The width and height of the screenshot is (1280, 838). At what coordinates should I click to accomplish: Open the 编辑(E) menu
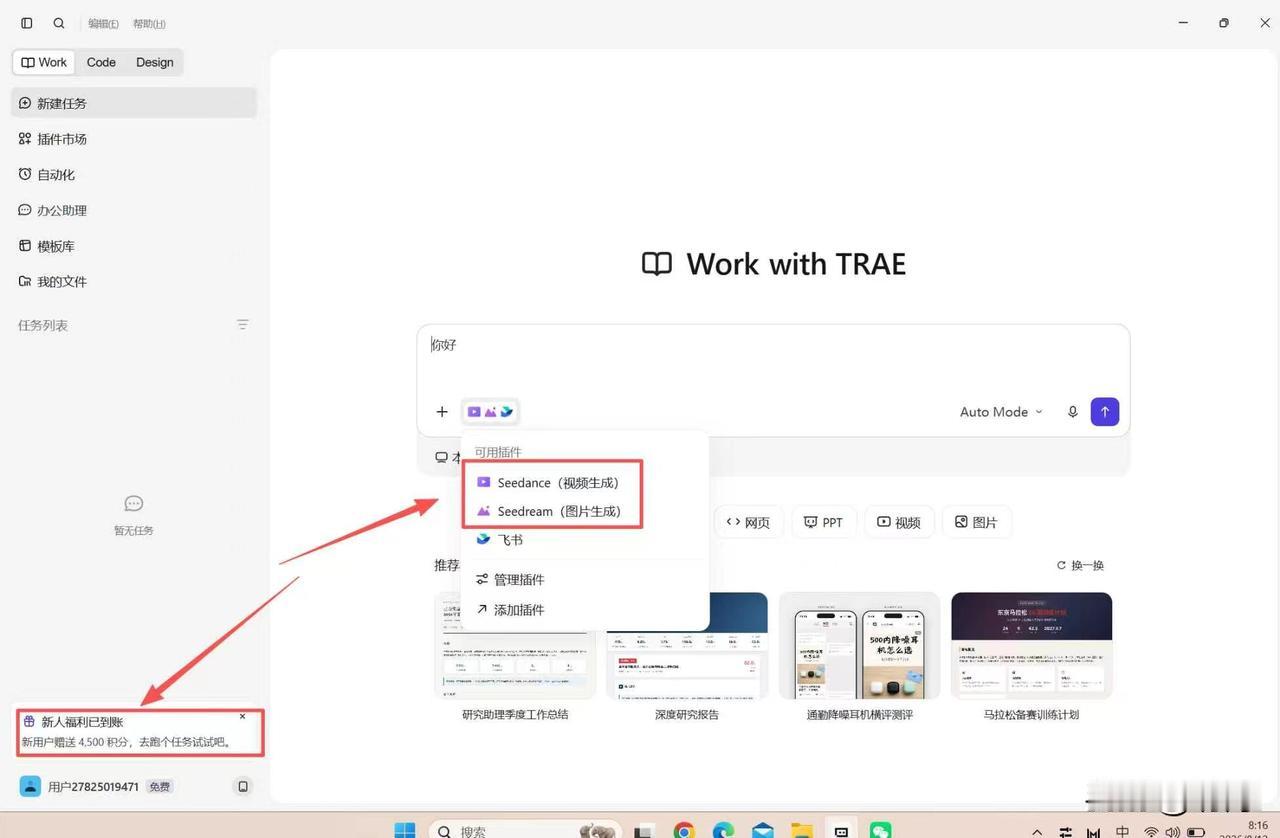pos(103,24)
